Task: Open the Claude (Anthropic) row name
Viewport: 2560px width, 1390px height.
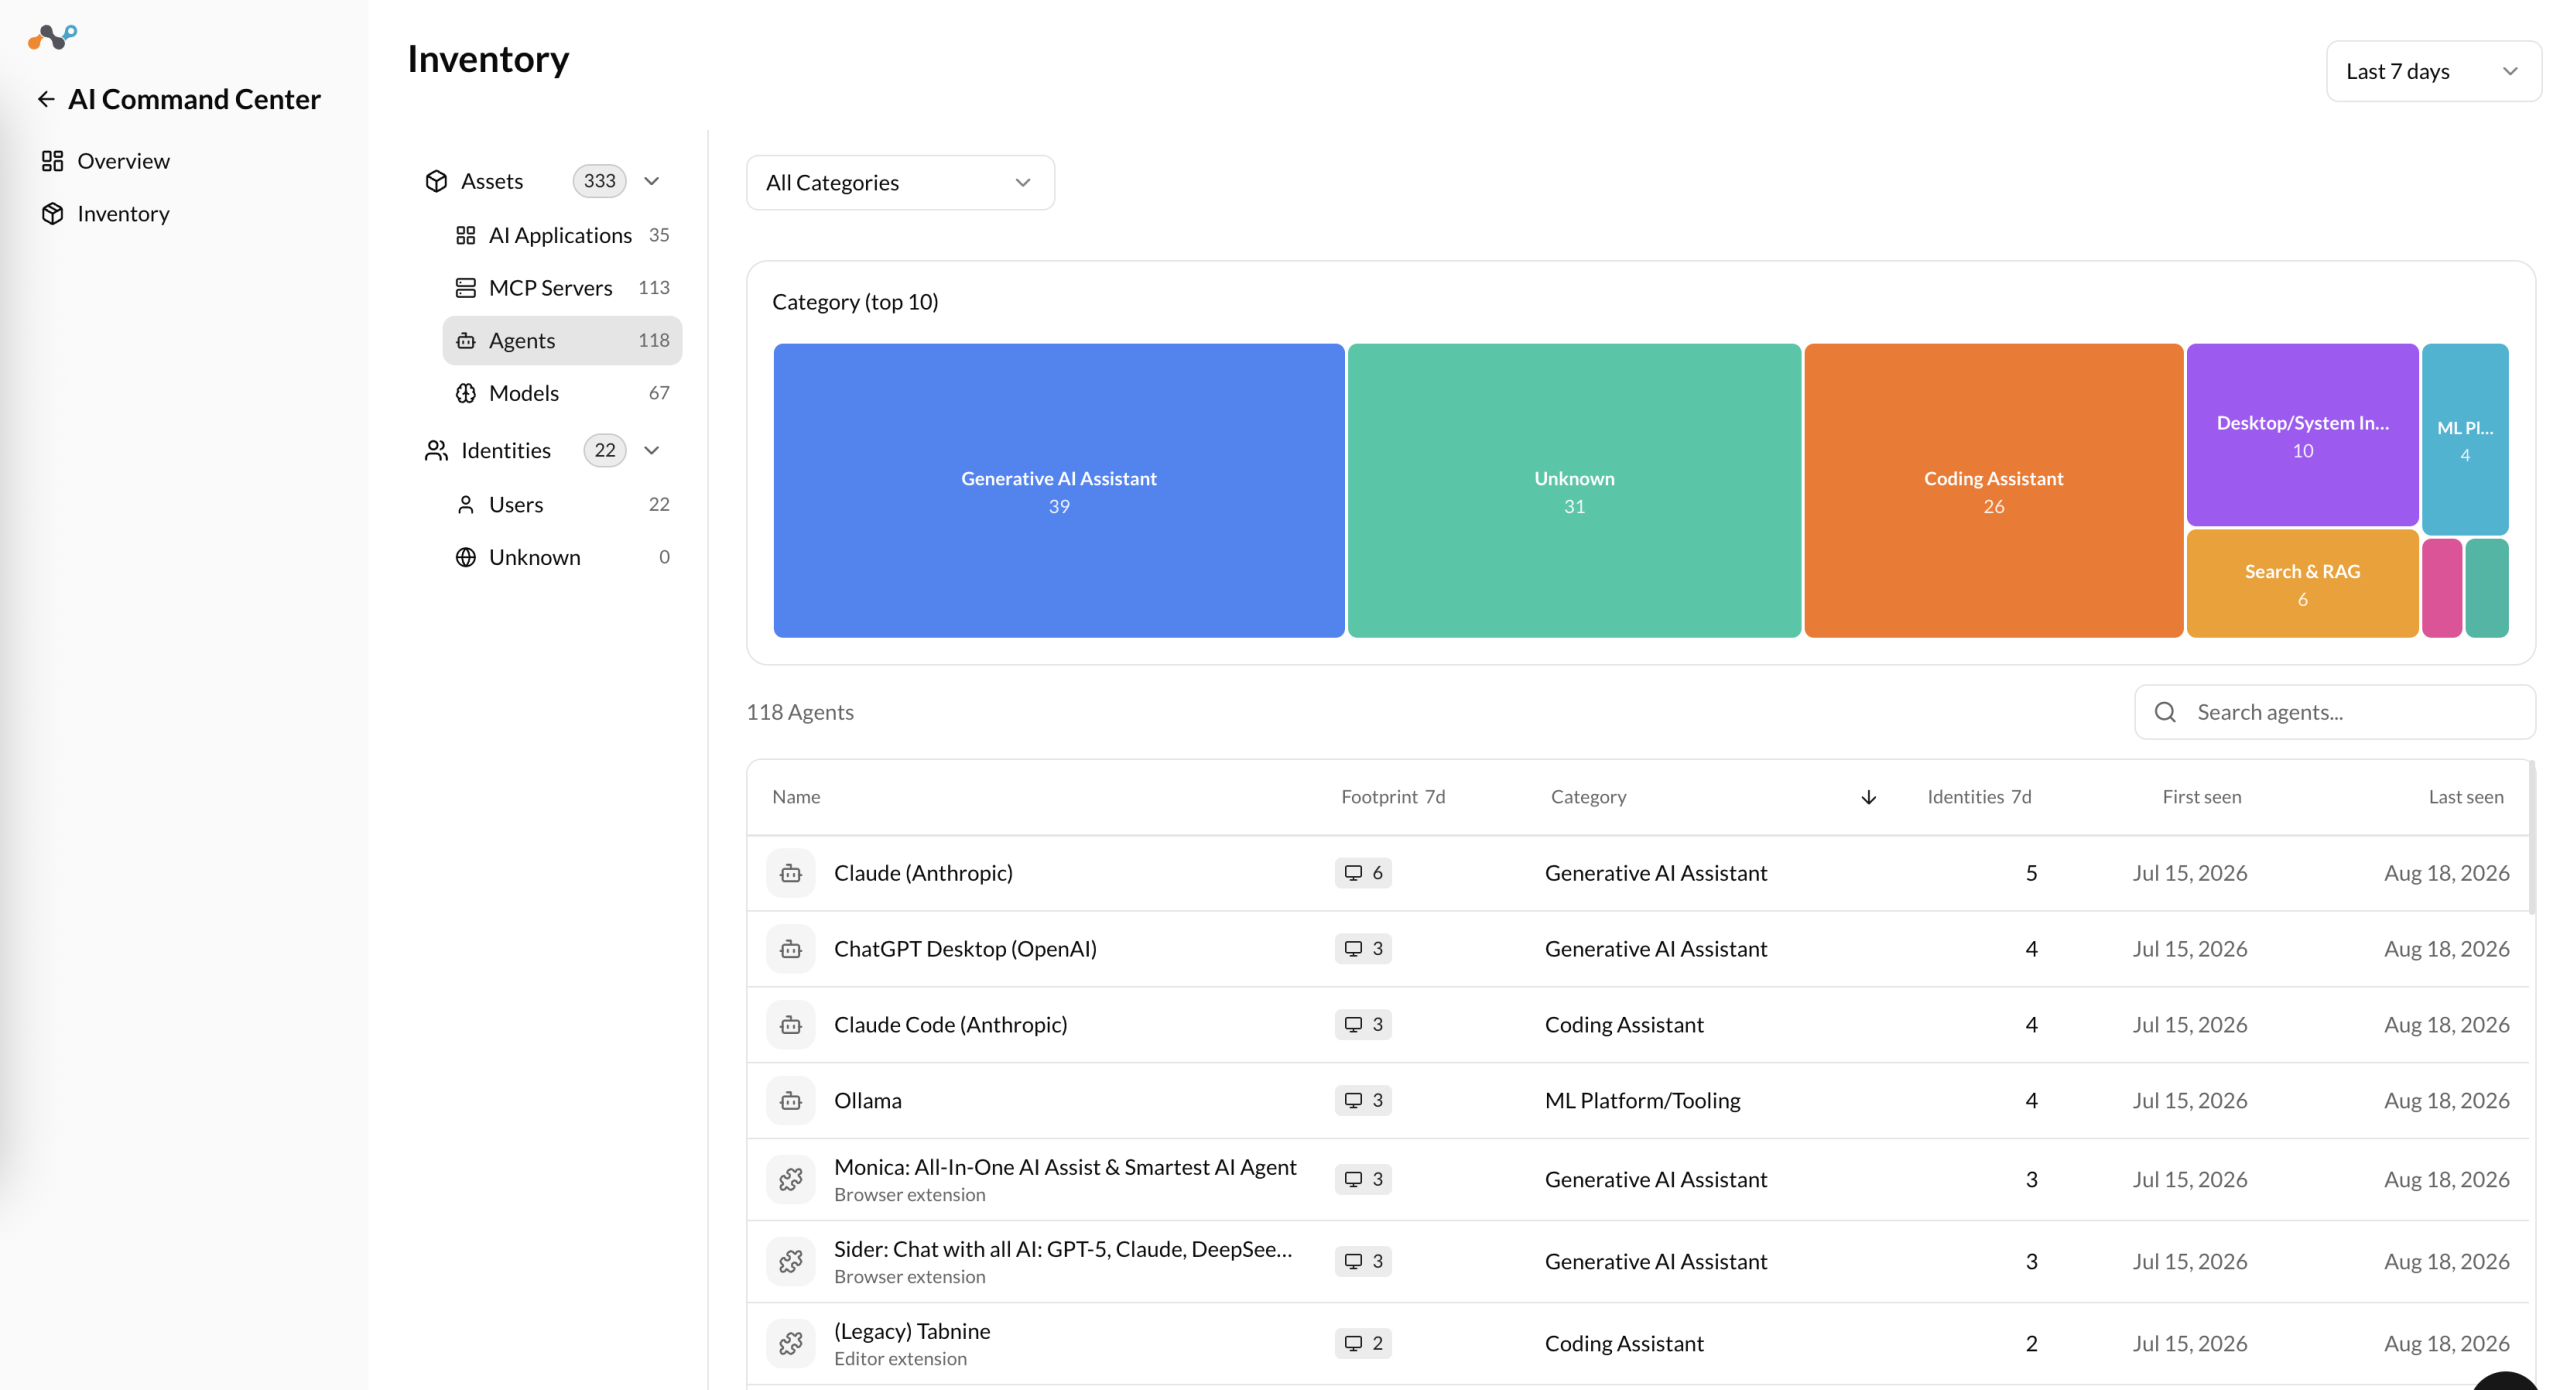Action: [923, 873]
